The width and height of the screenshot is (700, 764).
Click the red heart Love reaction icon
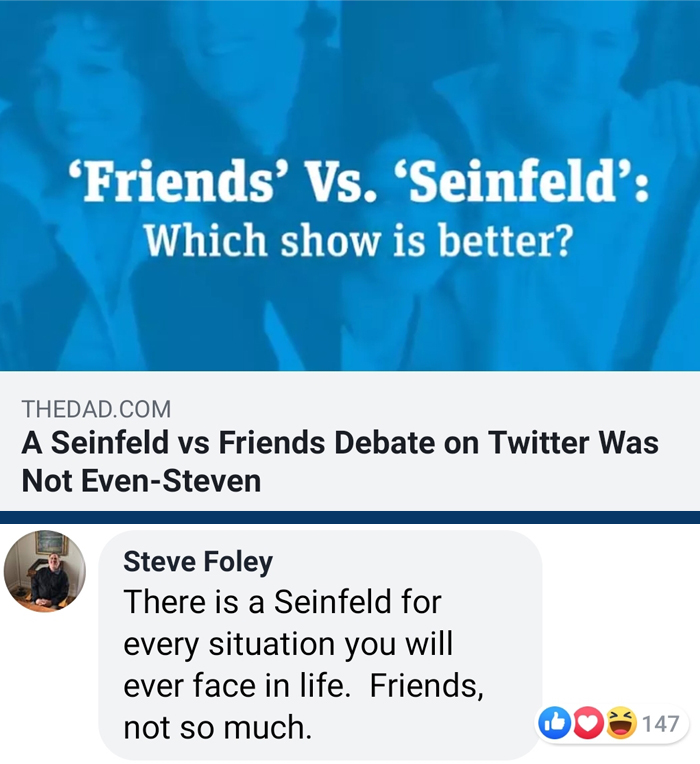[x=588, y=723]
